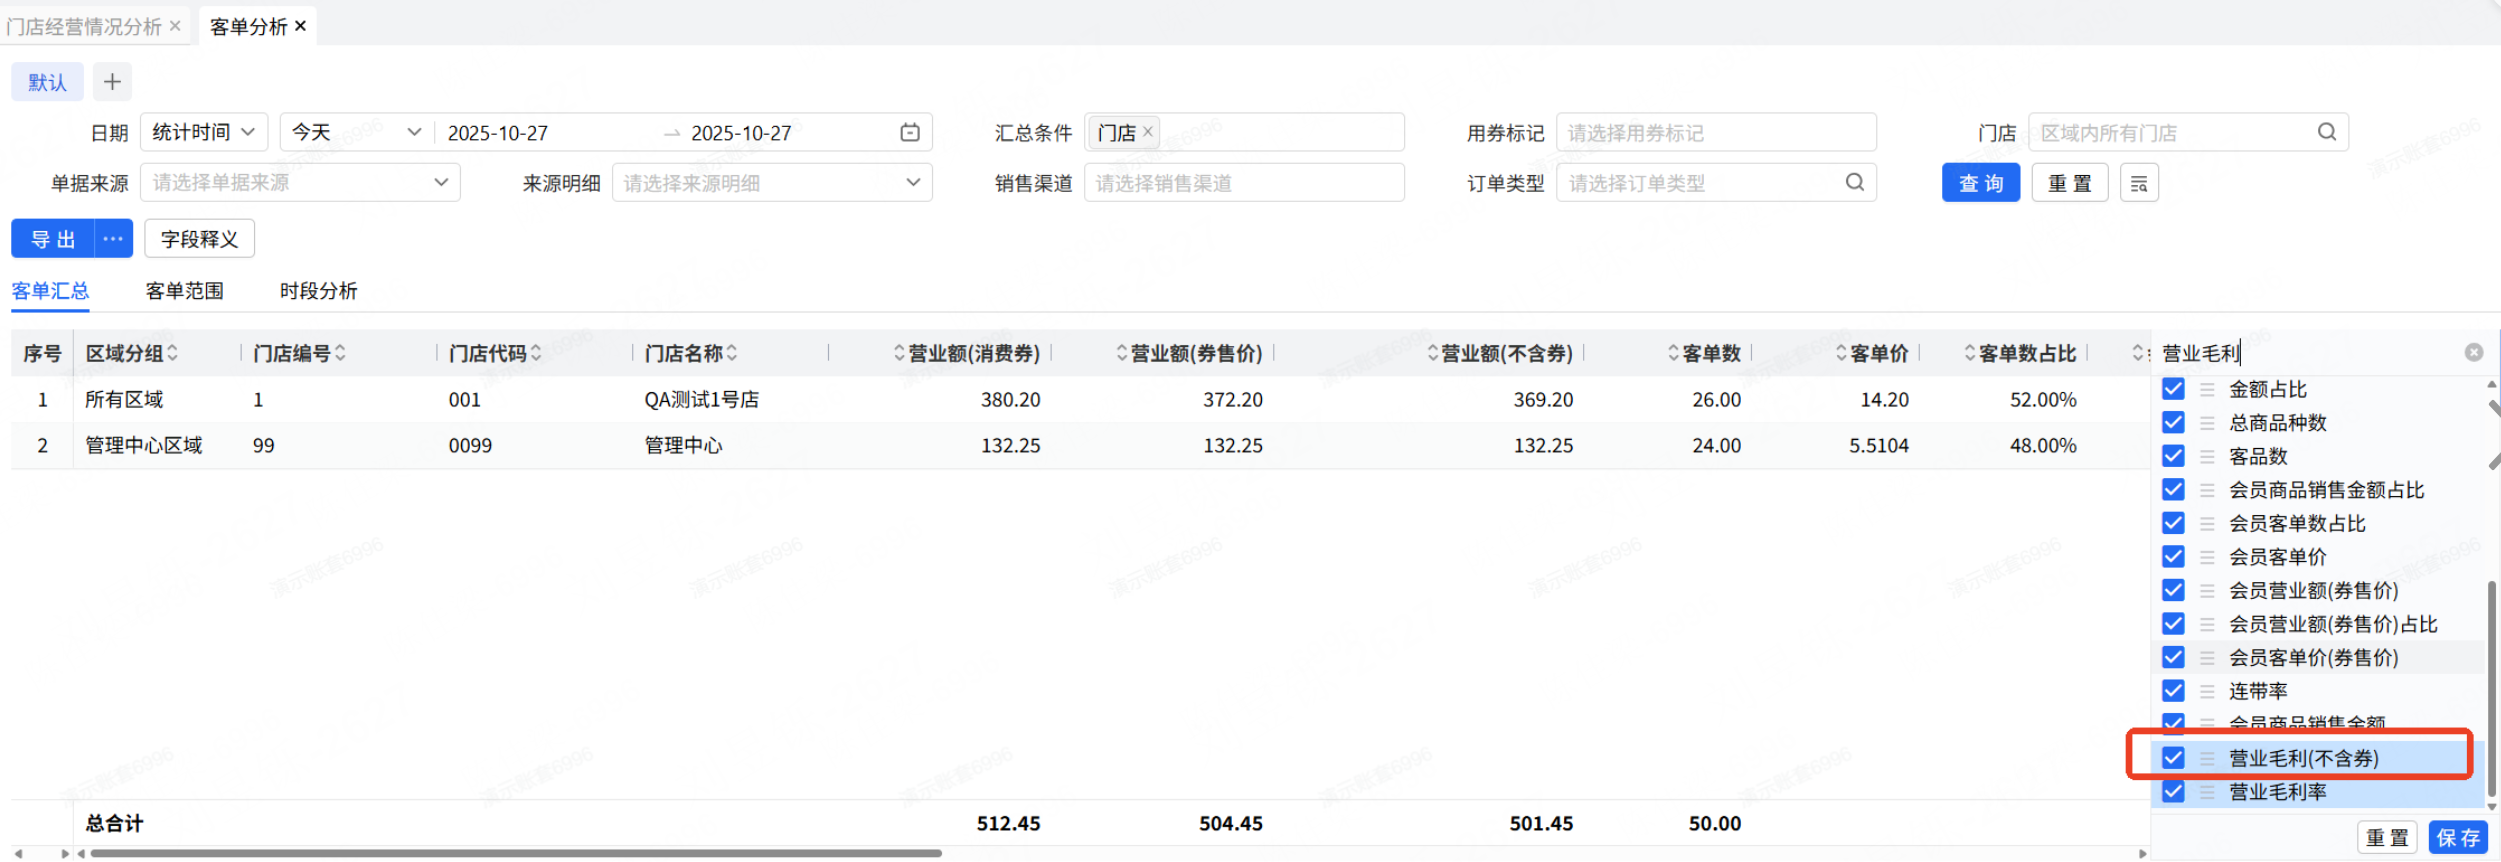Viewport: 2501px width, 862px height.
Task: Click the blue 查询 button
Action: tap(1980, 183)
